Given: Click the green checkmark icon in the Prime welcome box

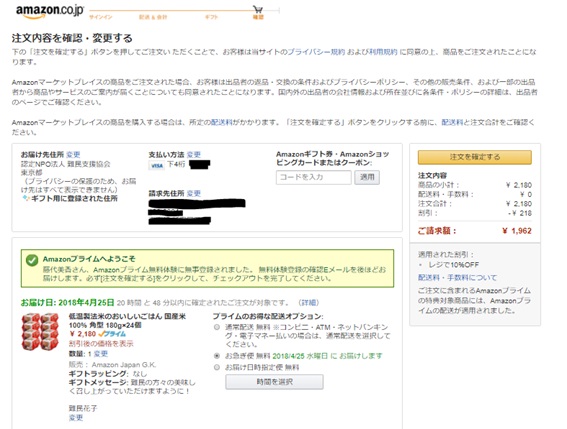Looking at the screenshot, I should [x=32, y=260].
